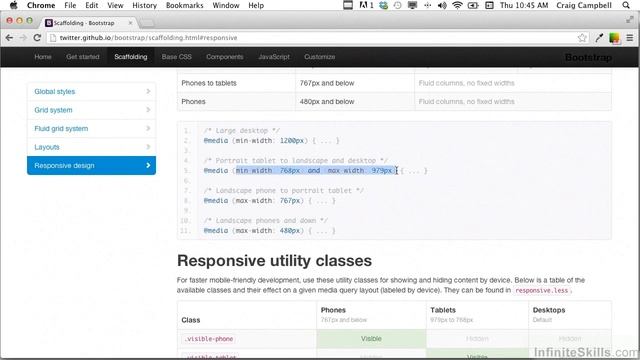The height and width of the screenshot is (360, 640).
Task: Click the .visible-phone class code
Action: pyautogui.click(x=209, y=339)
